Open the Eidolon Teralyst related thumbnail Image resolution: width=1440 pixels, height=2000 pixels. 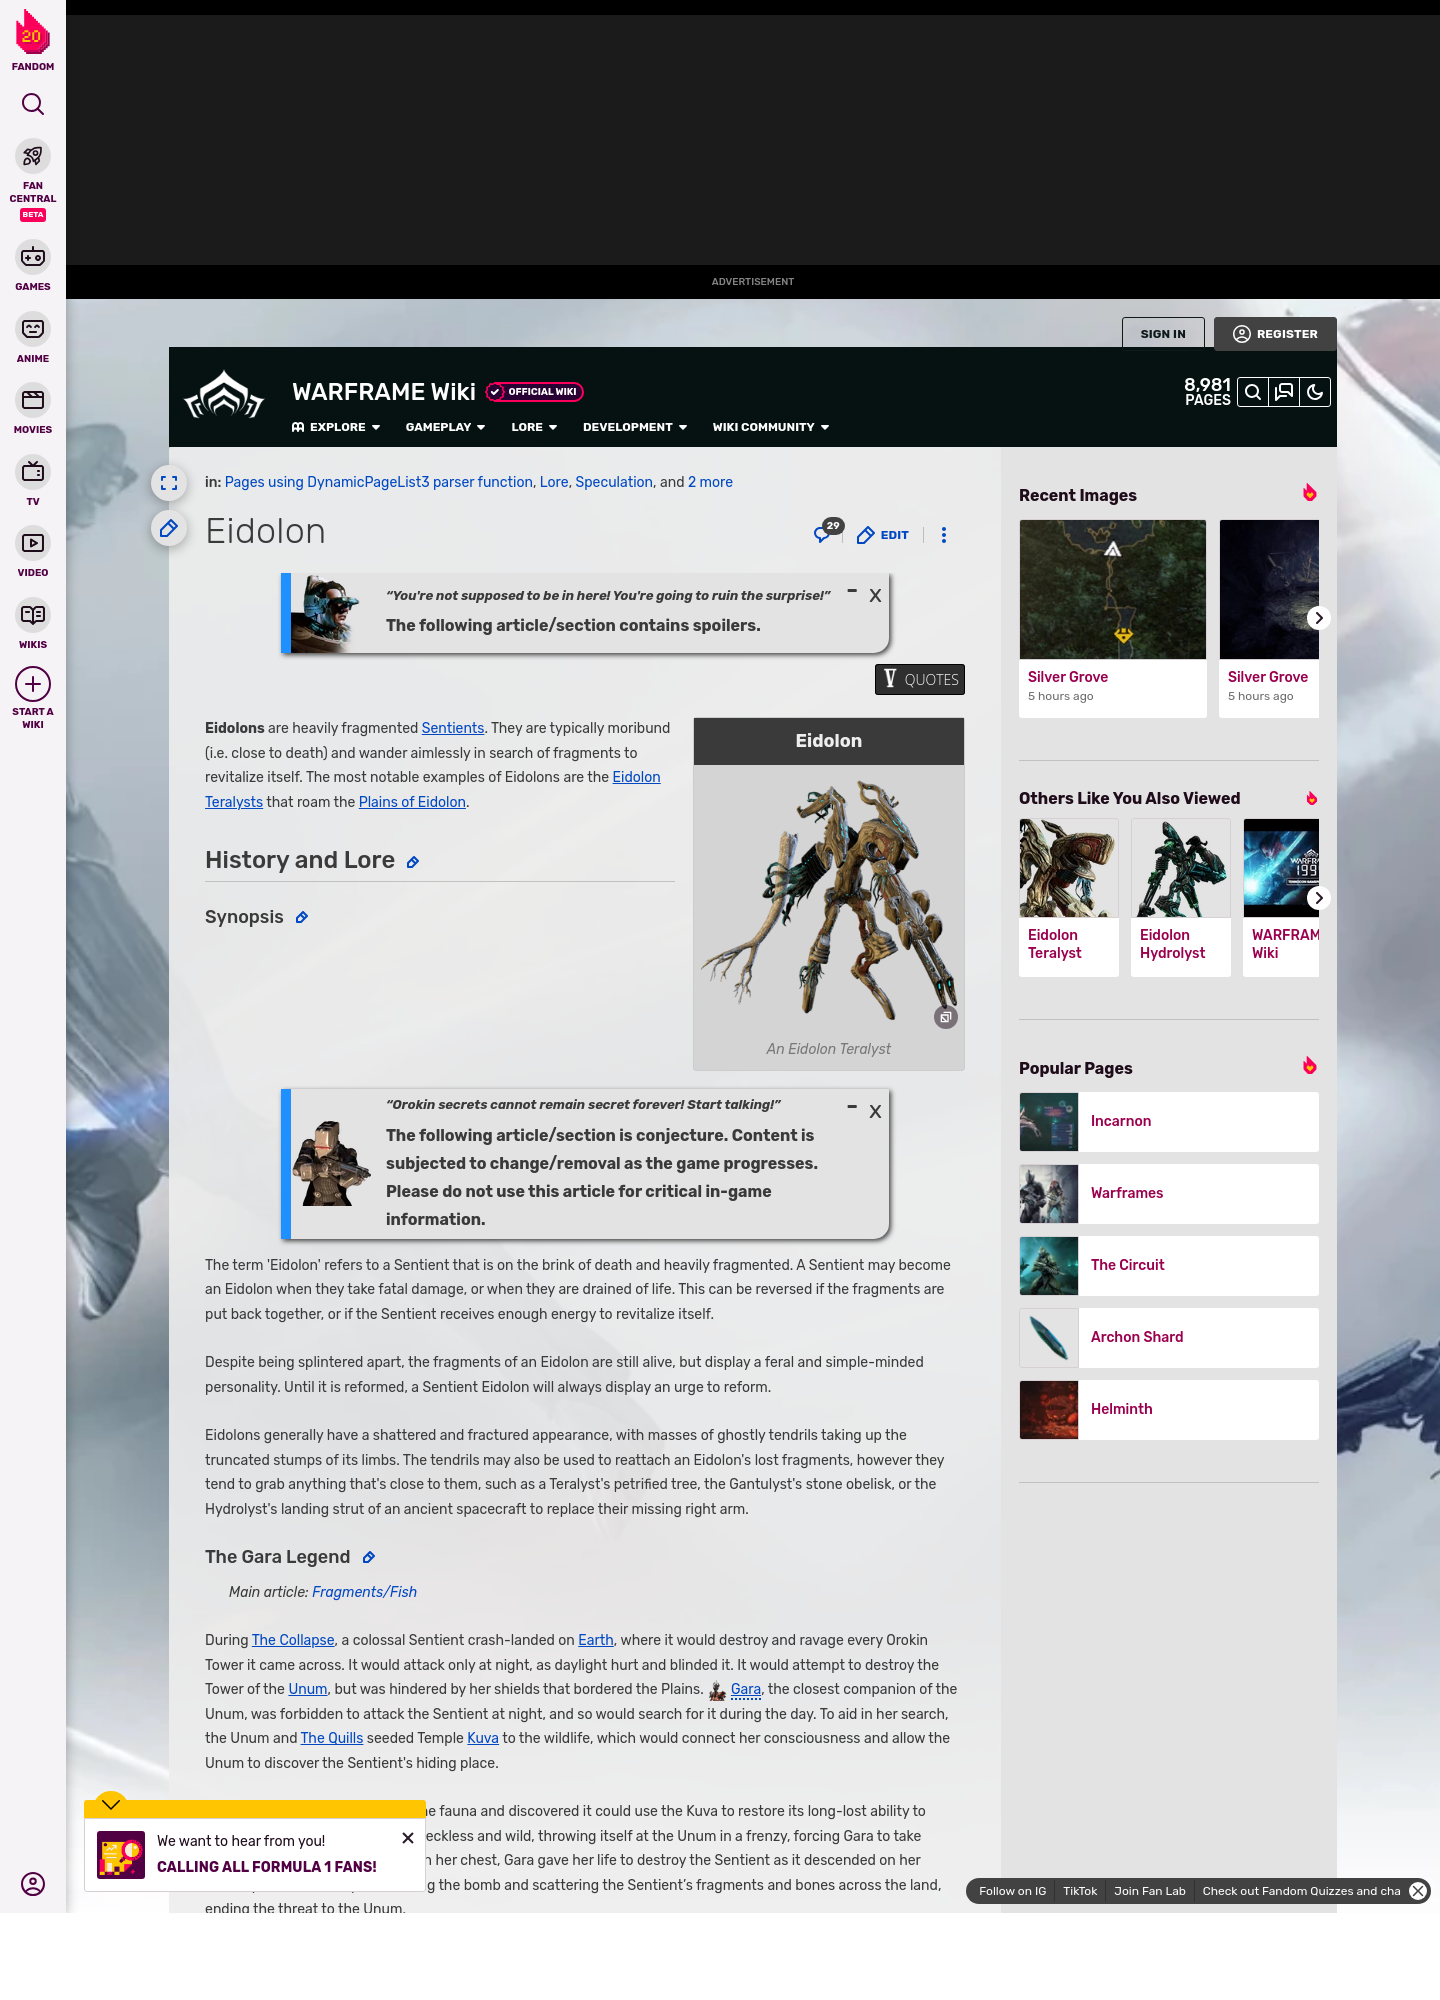coord(1069,868)
